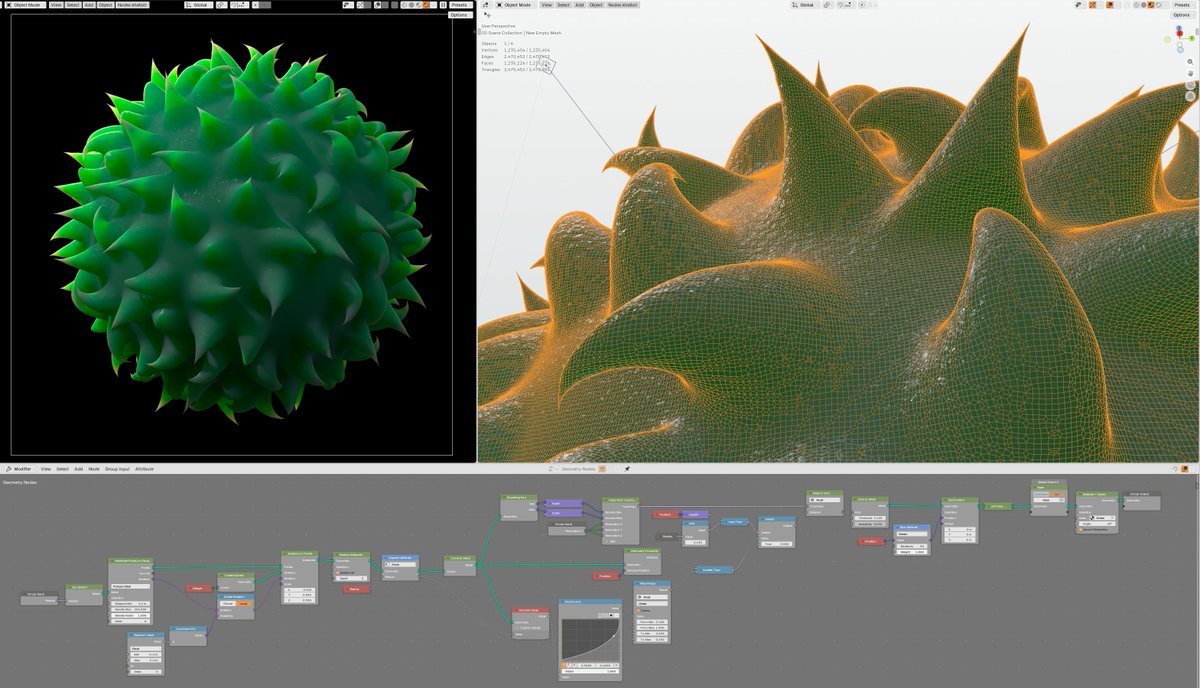Viewport: 1200px width, 688px height.
Task: Click inside Float Curve graph widget
Action: [x=590, y=639]
